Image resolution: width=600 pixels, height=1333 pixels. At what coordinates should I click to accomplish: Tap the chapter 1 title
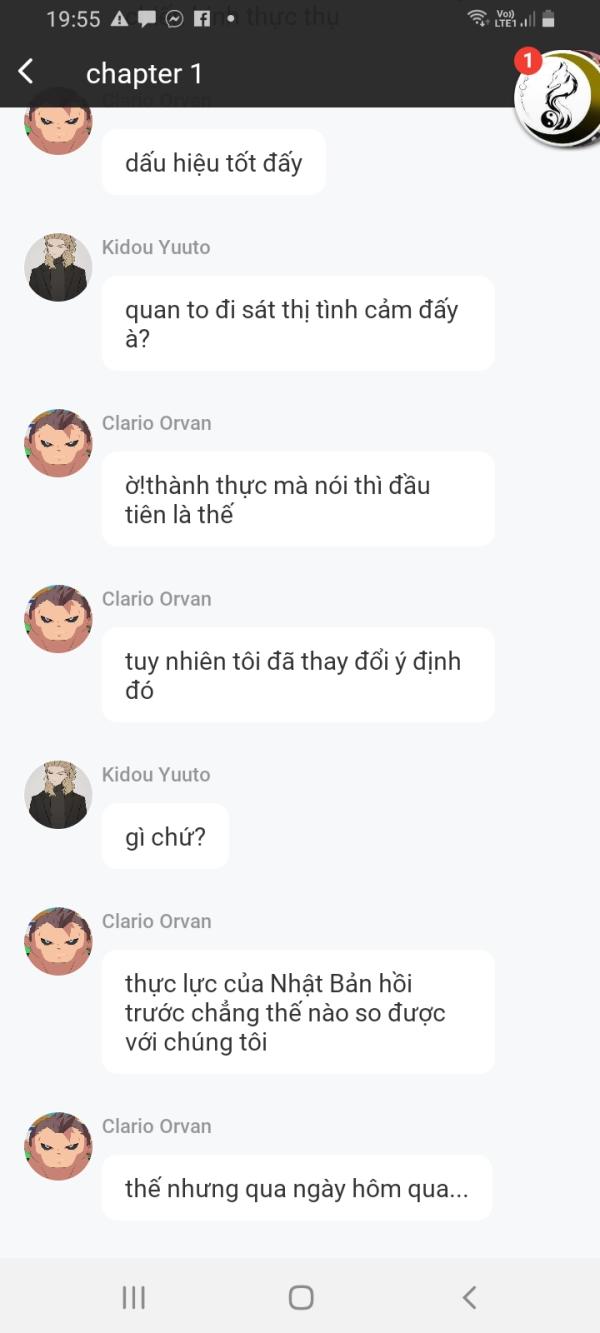(144, 73)
